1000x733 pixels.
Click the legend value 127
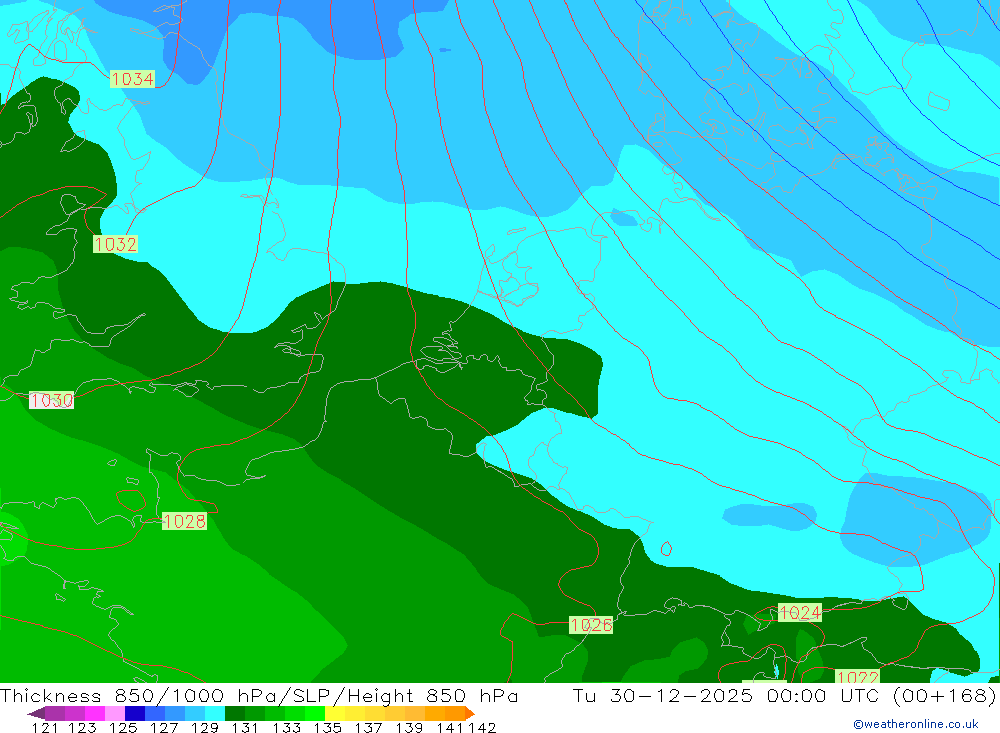[x=164, y=728]
